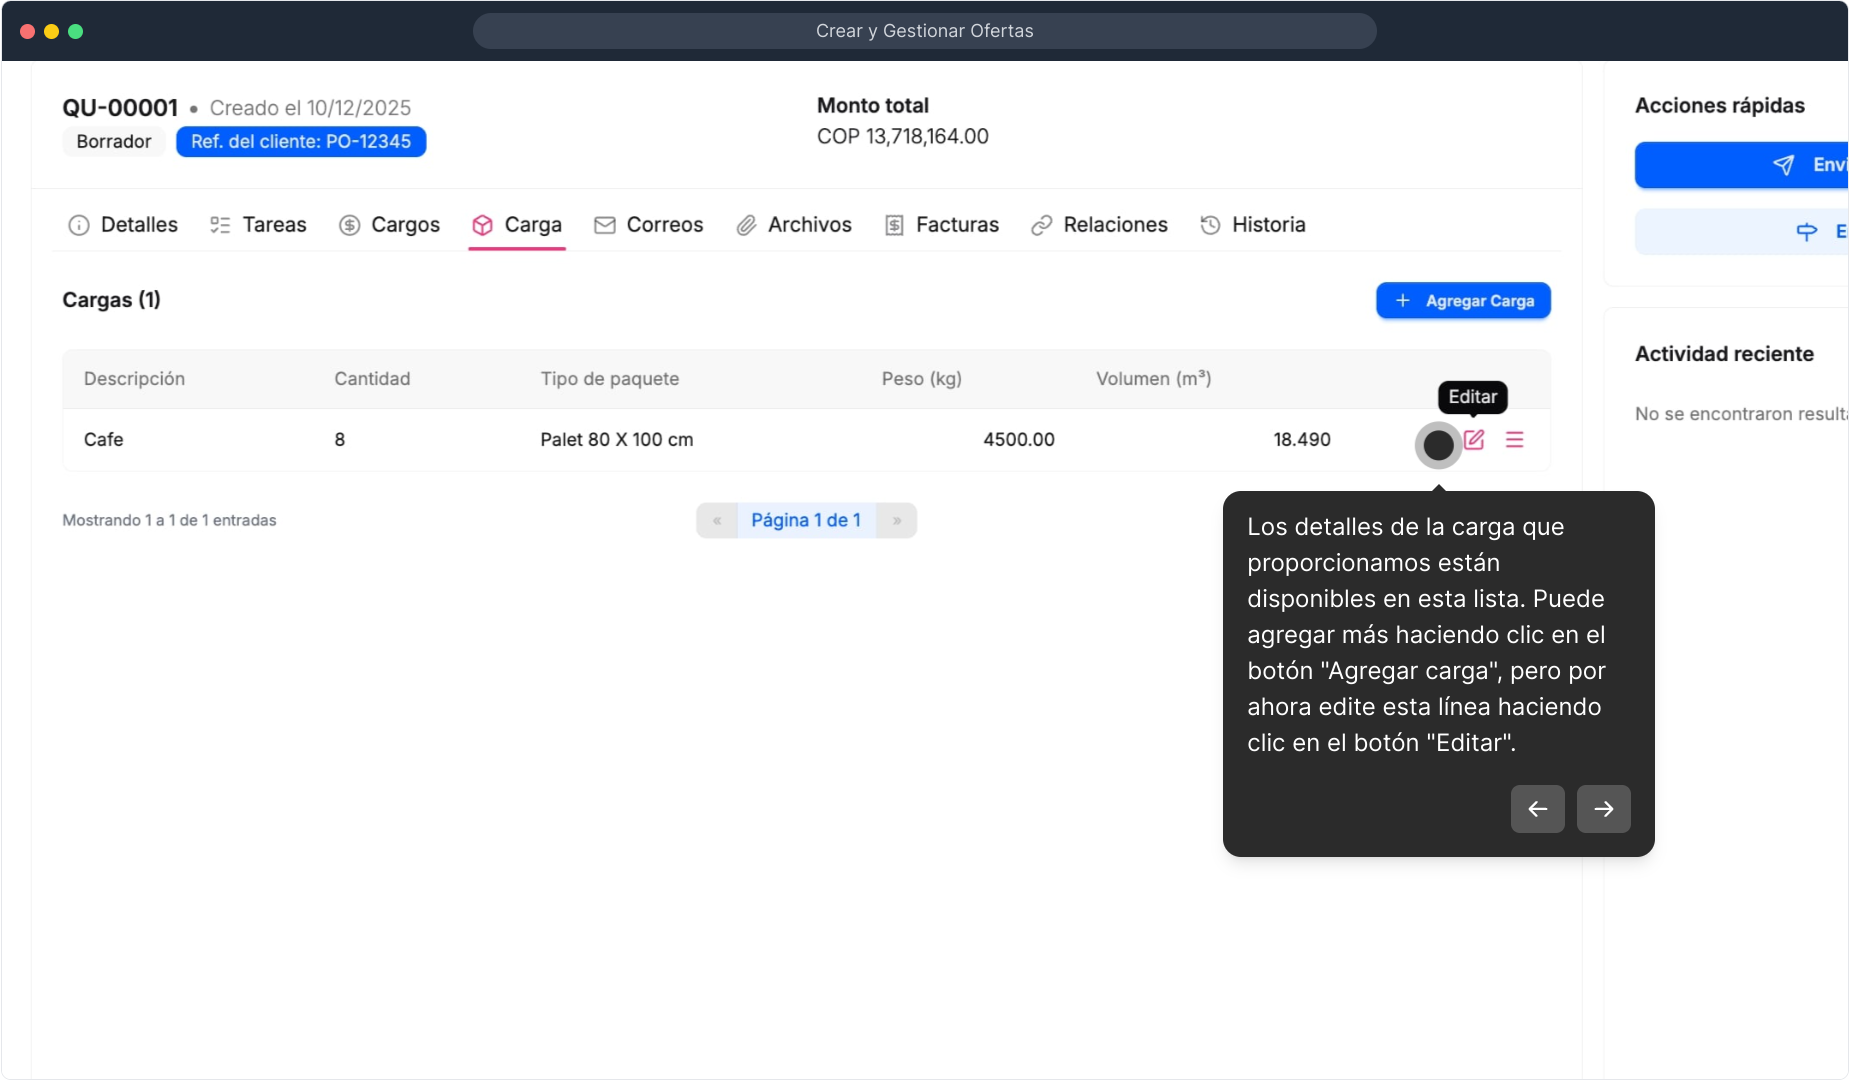This screenshot has width=1850, height=1080.
Task: Go to next tour step arrow
Action: (1603, 809)
